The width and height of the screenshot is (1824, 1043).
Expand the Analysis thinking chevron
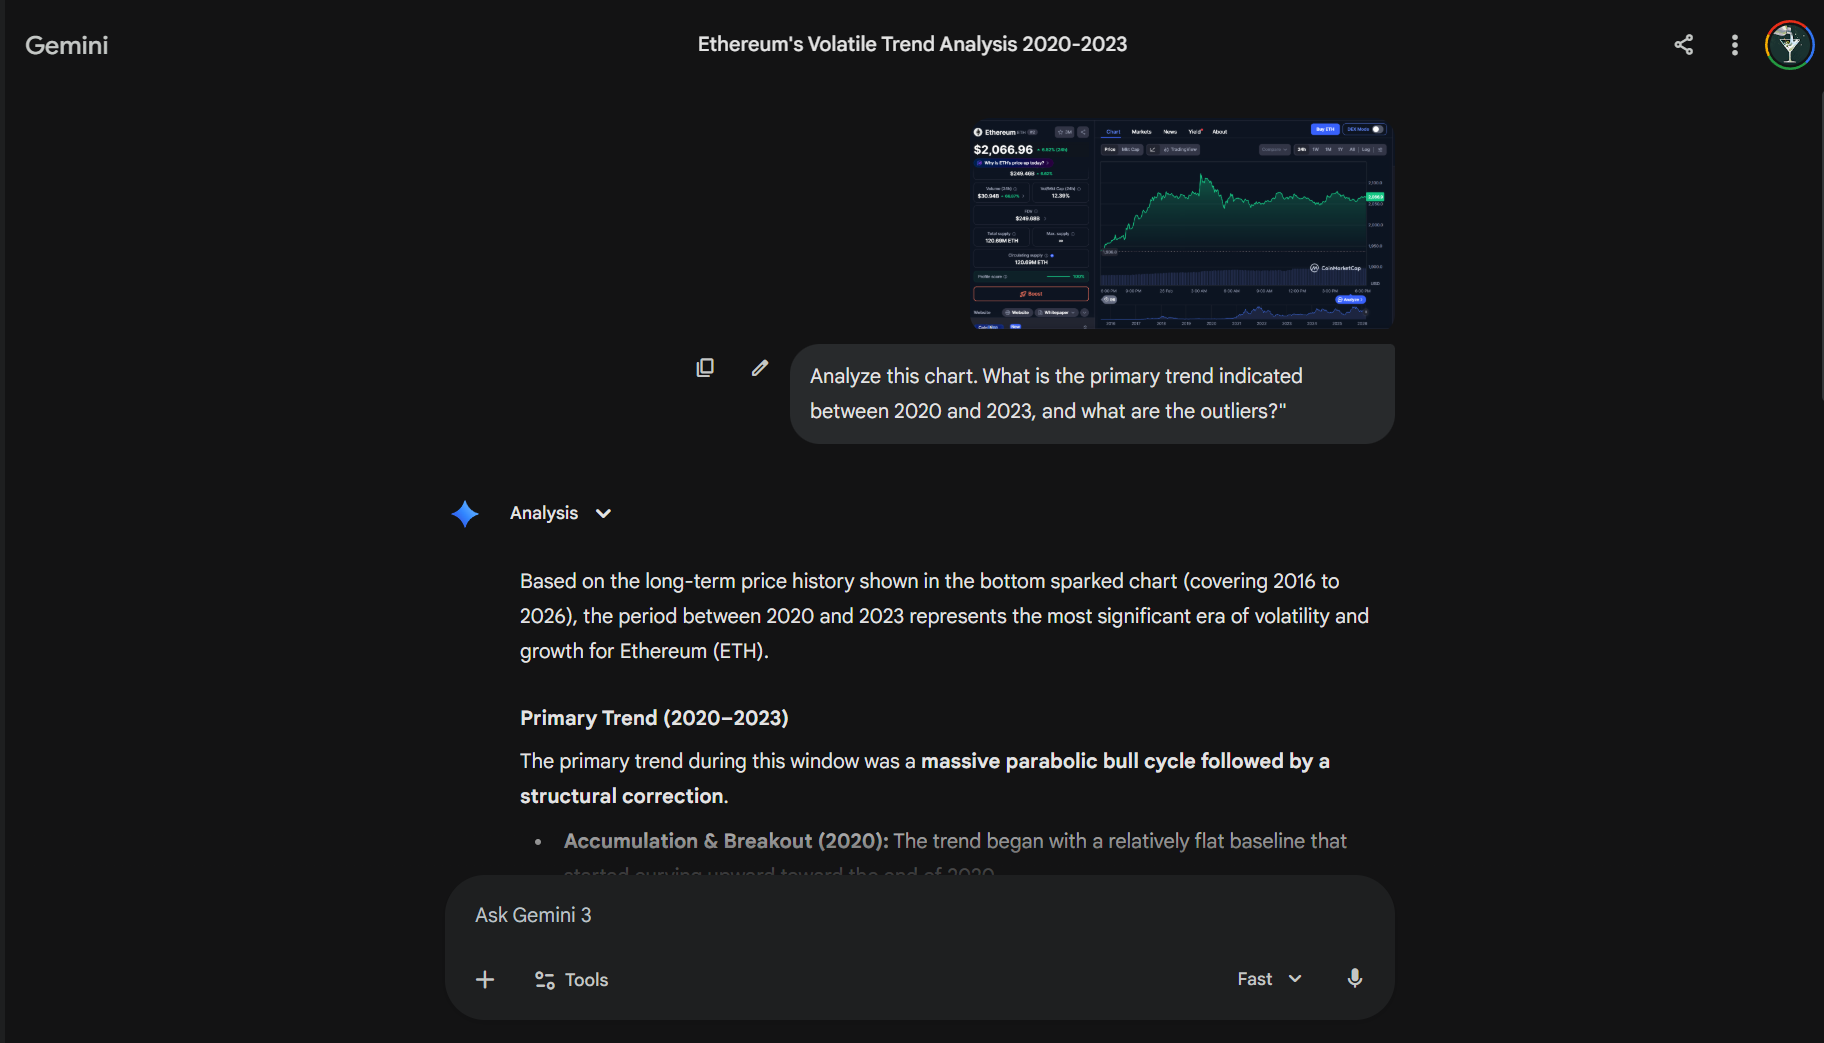603,513
